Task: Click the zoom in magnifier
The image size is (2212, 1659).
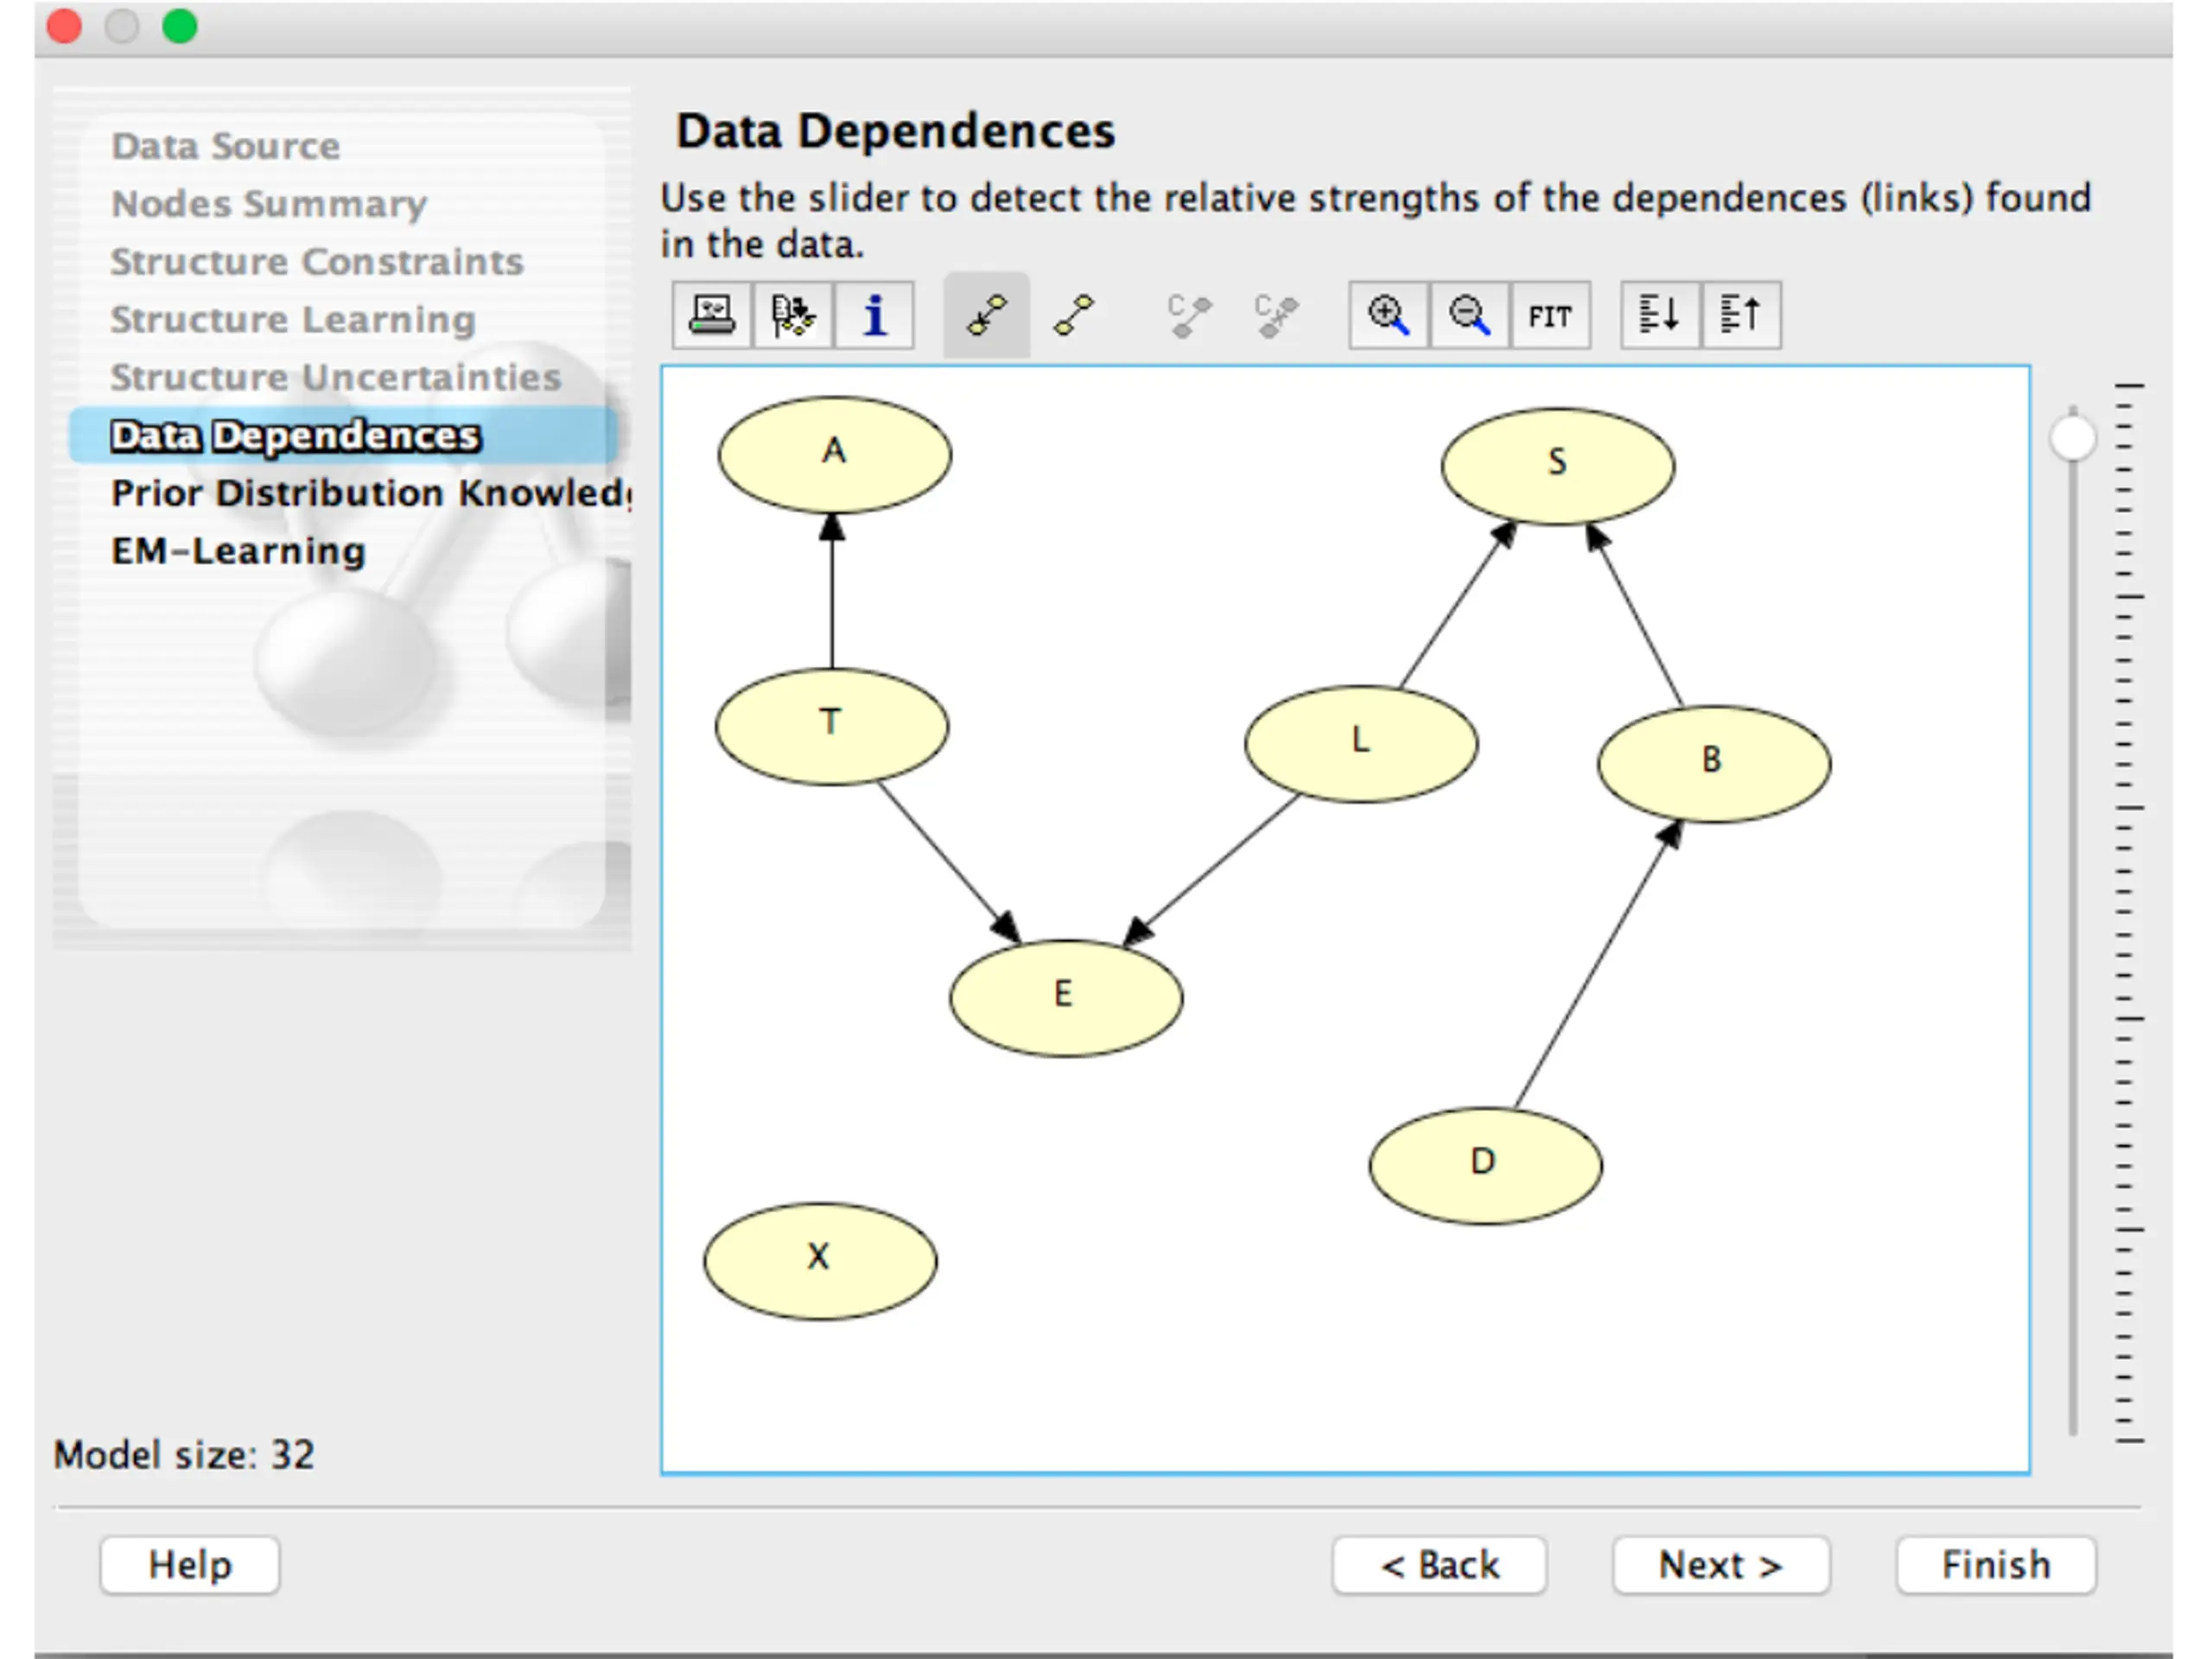Action: point(1389,315)
